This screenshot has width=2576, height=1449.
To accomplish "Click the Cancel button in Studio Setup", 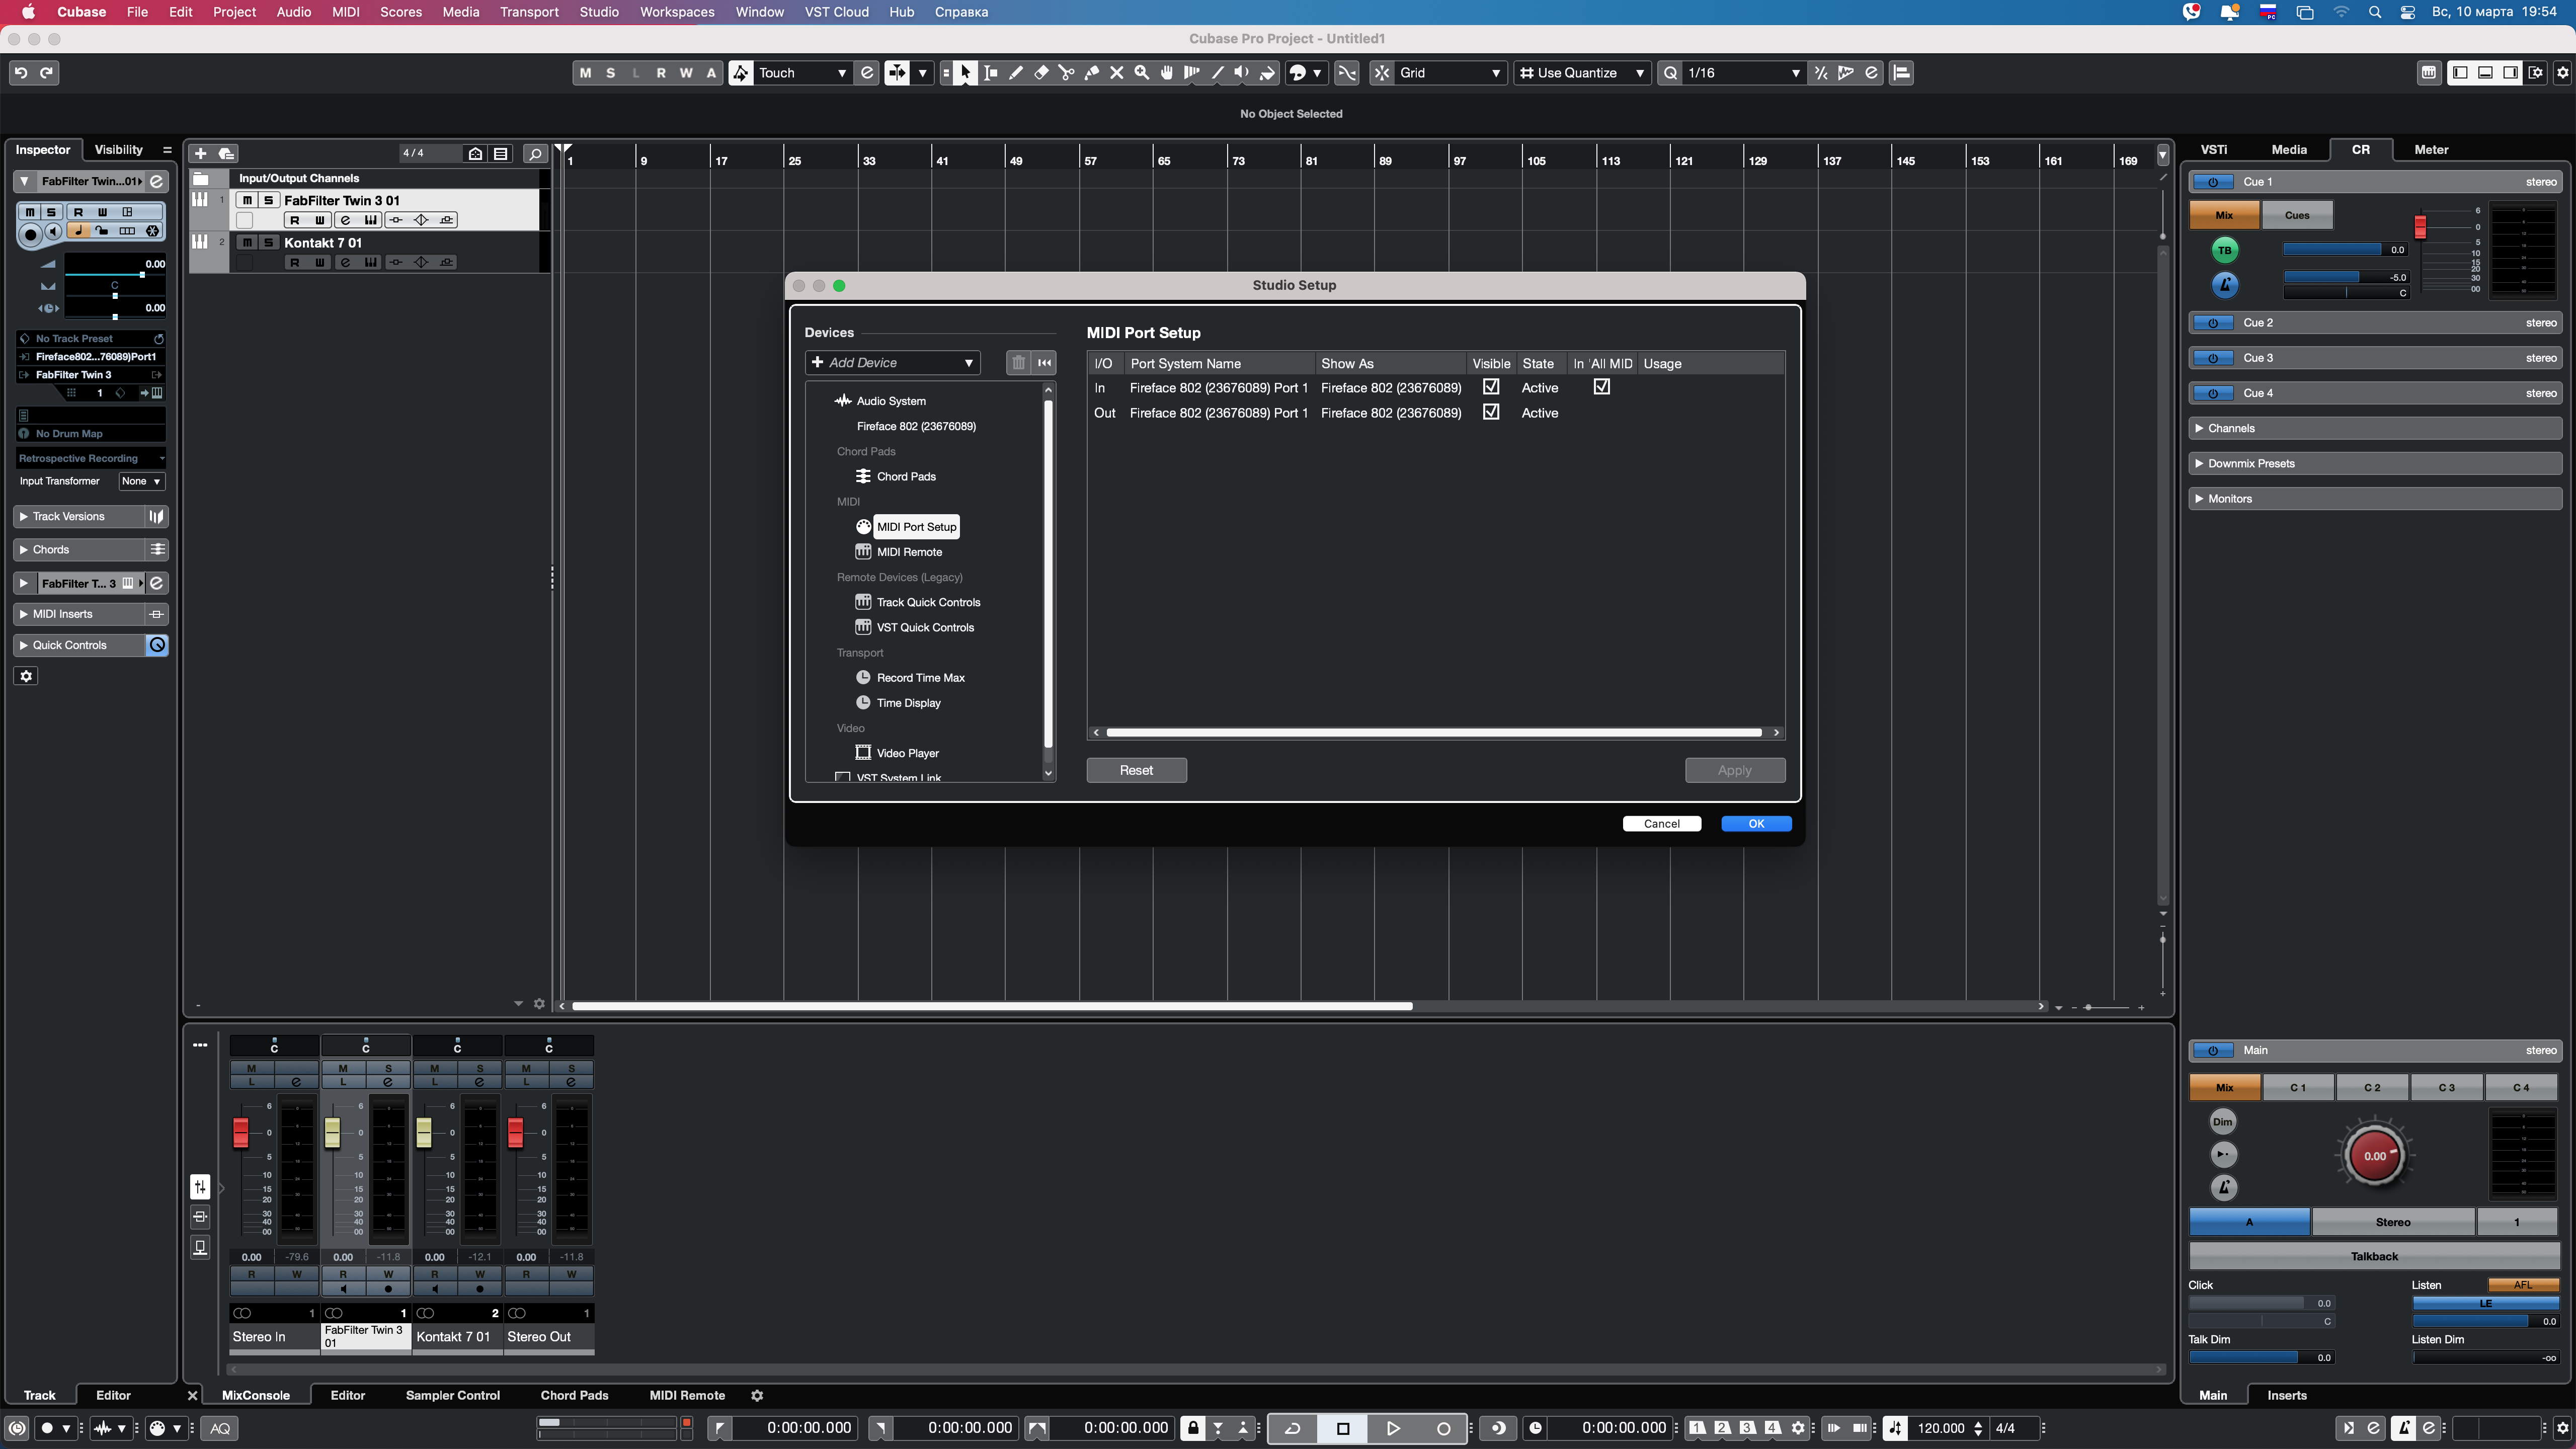I will [1661, 824].
